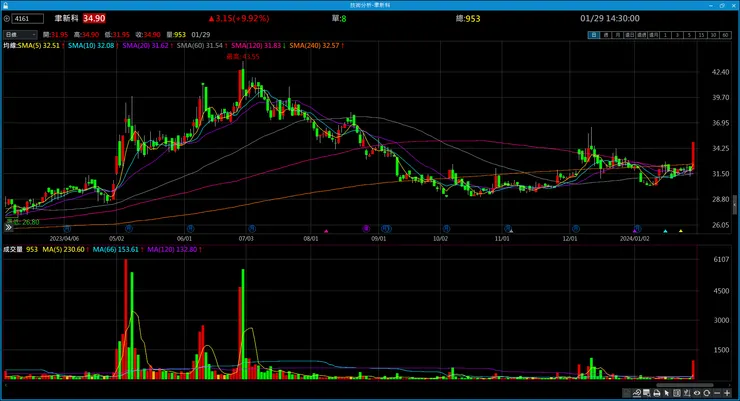Print the chart using the printer icon
740x401 pixels.
pyautogui.click(x=657, y=393)
